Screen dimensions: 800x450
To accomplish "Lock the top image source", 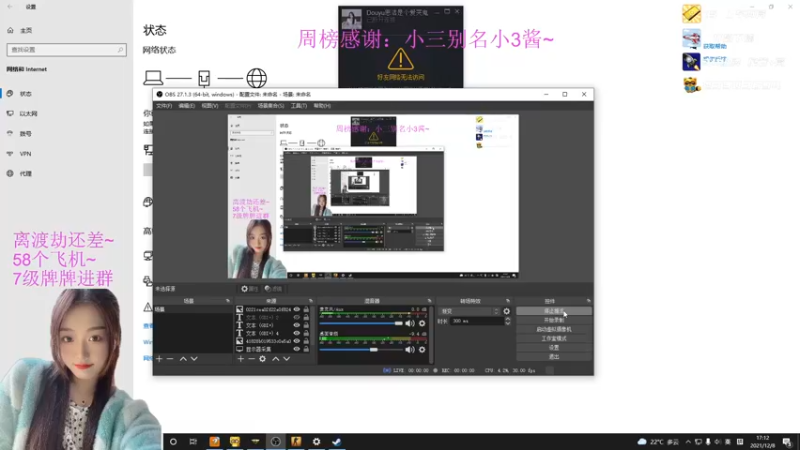I will (306, 309).
